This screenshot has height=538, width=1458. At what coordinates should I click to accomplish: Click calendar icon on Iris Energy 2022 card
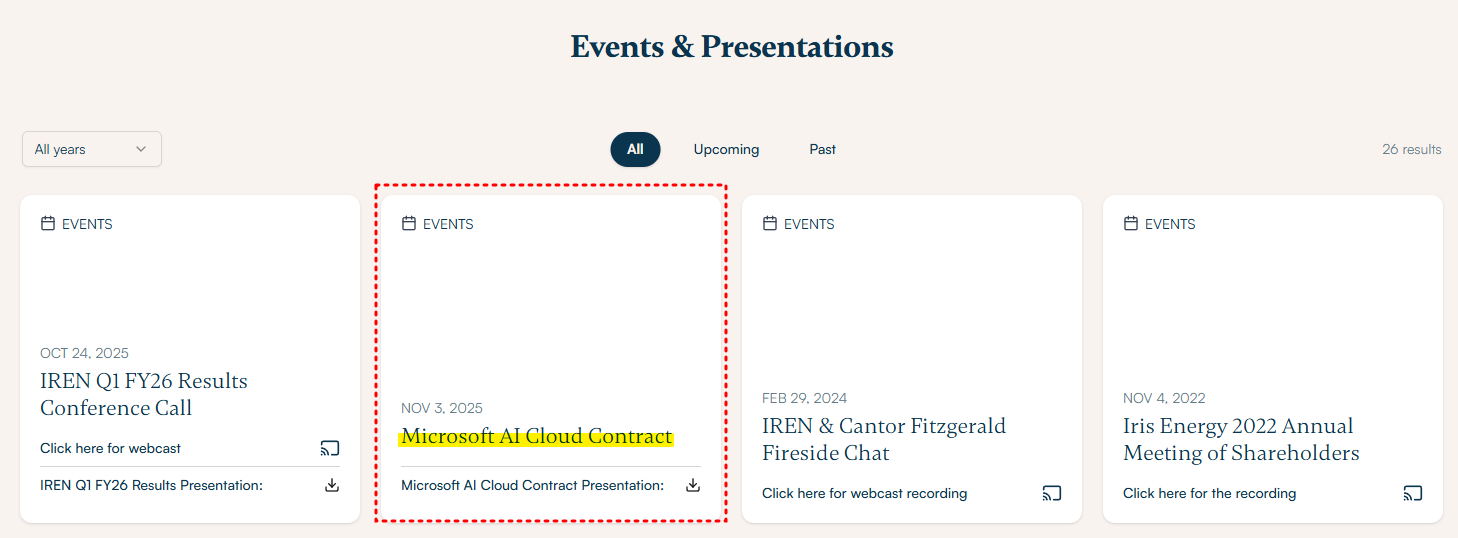(x=1131, y=224)
